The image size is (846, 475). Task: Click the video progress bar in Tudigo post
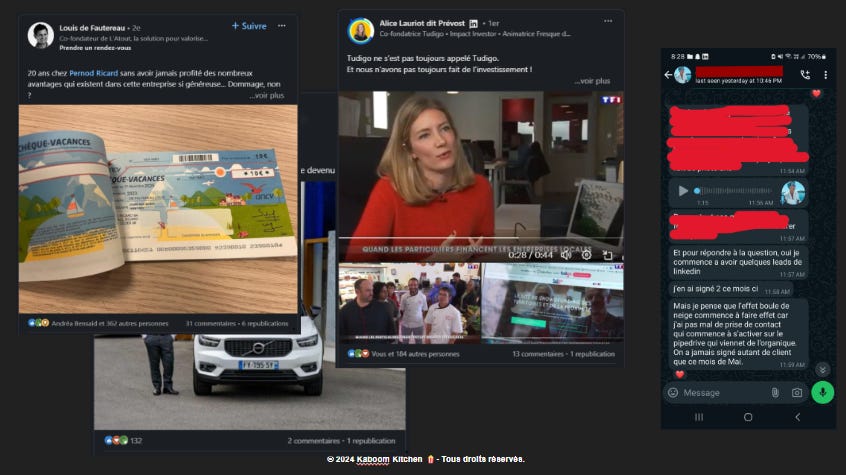click(480, 238)
